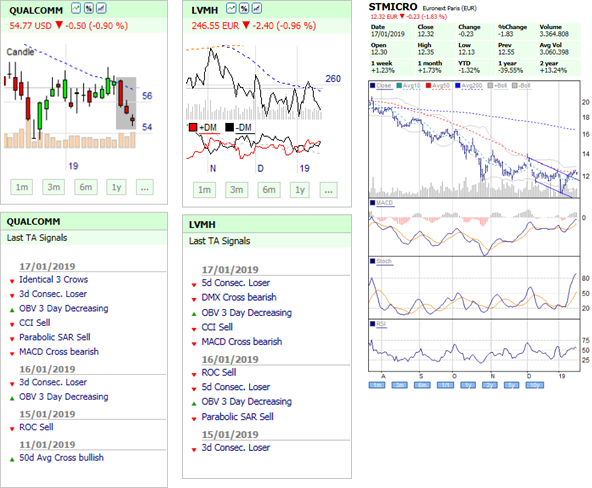This screenshot has height=488, width=592.
Task: Click the STMICRO title heading
Action: 393,7
